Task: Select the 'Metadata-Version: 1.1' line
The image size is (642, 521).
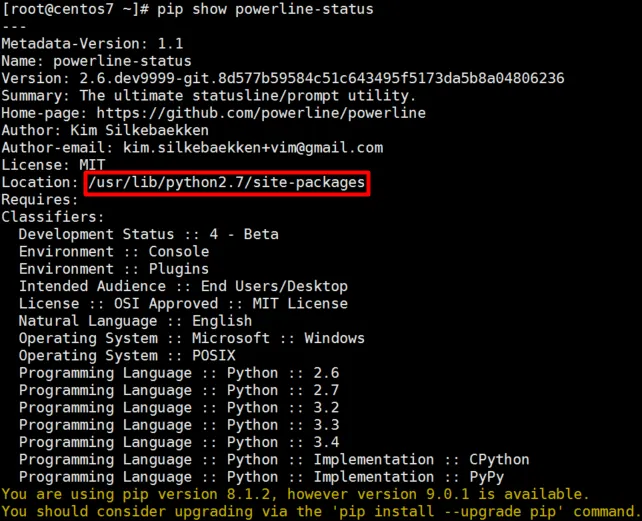Action: click(92, 44)
